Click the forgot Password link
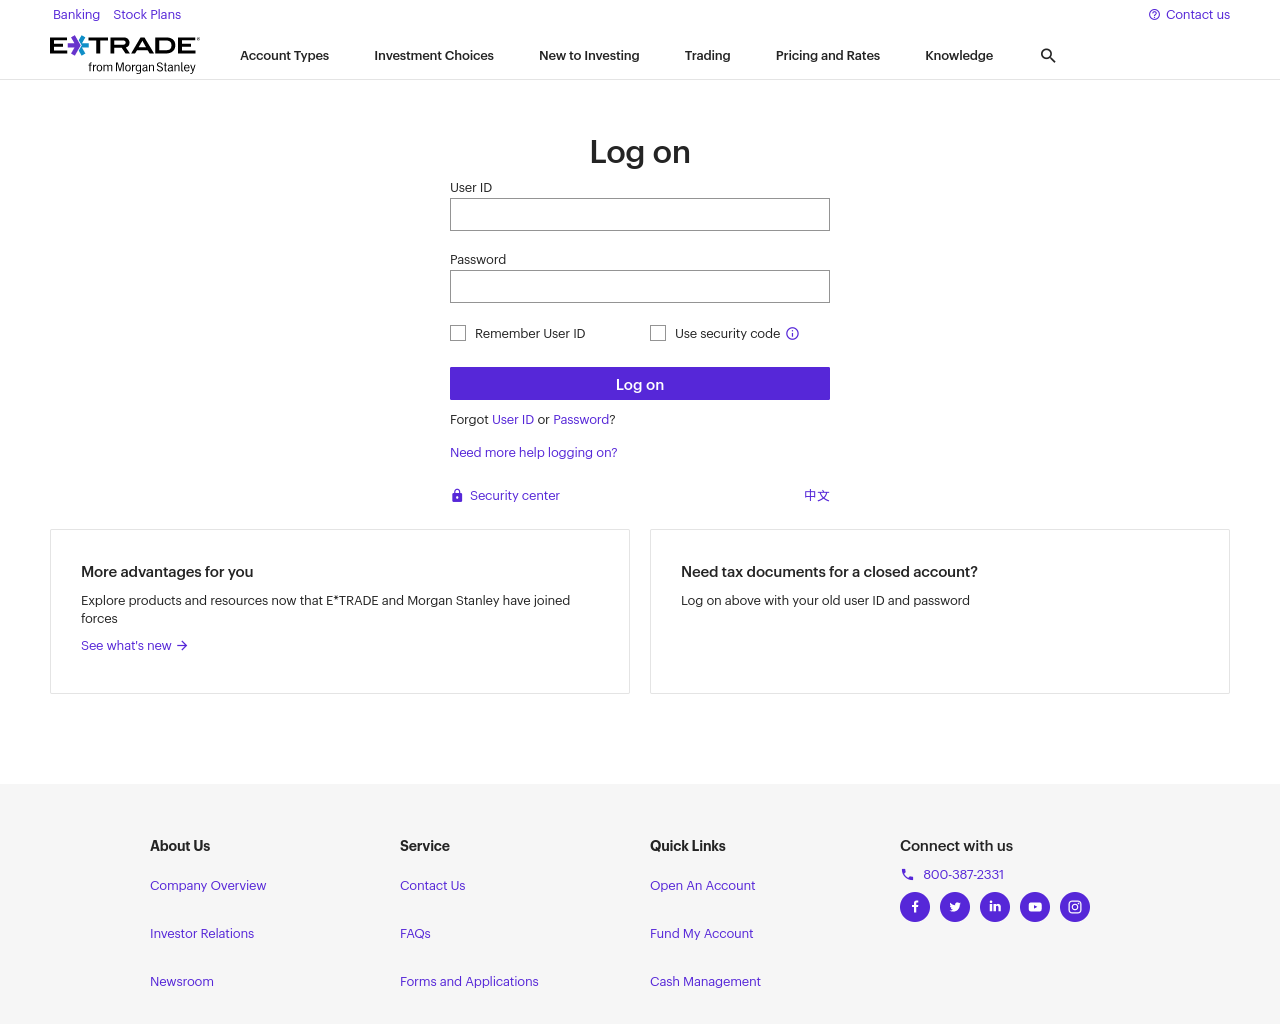1280x1024 pixels. pos(581,420)
